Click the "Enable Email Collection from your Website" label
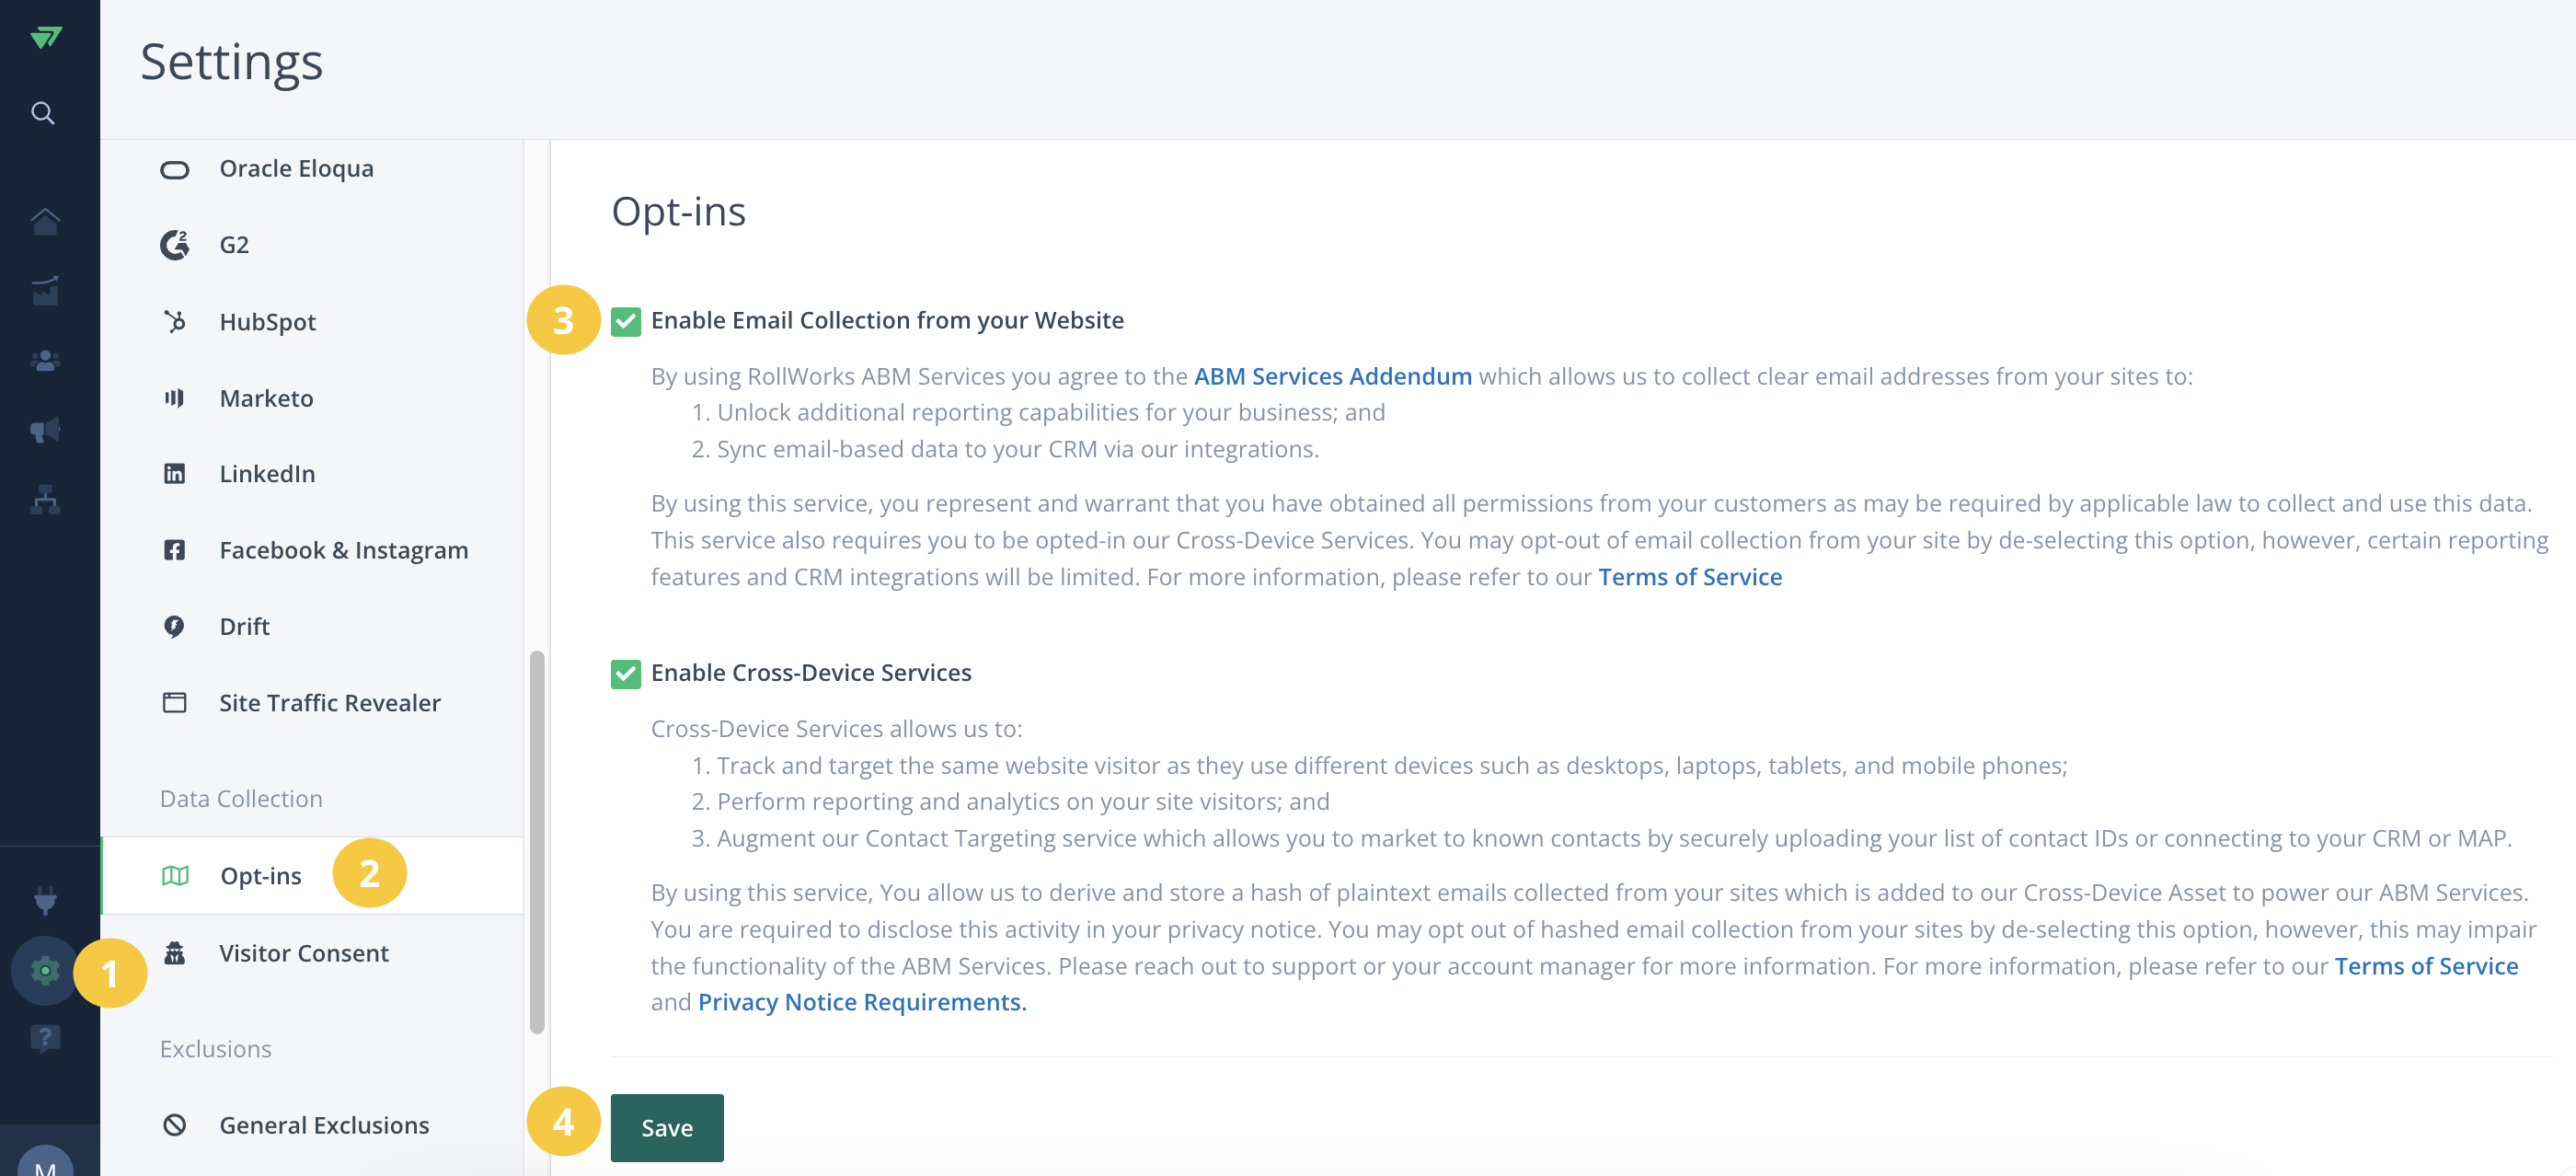2576x1176 pixels. click(x=887, y=320)
